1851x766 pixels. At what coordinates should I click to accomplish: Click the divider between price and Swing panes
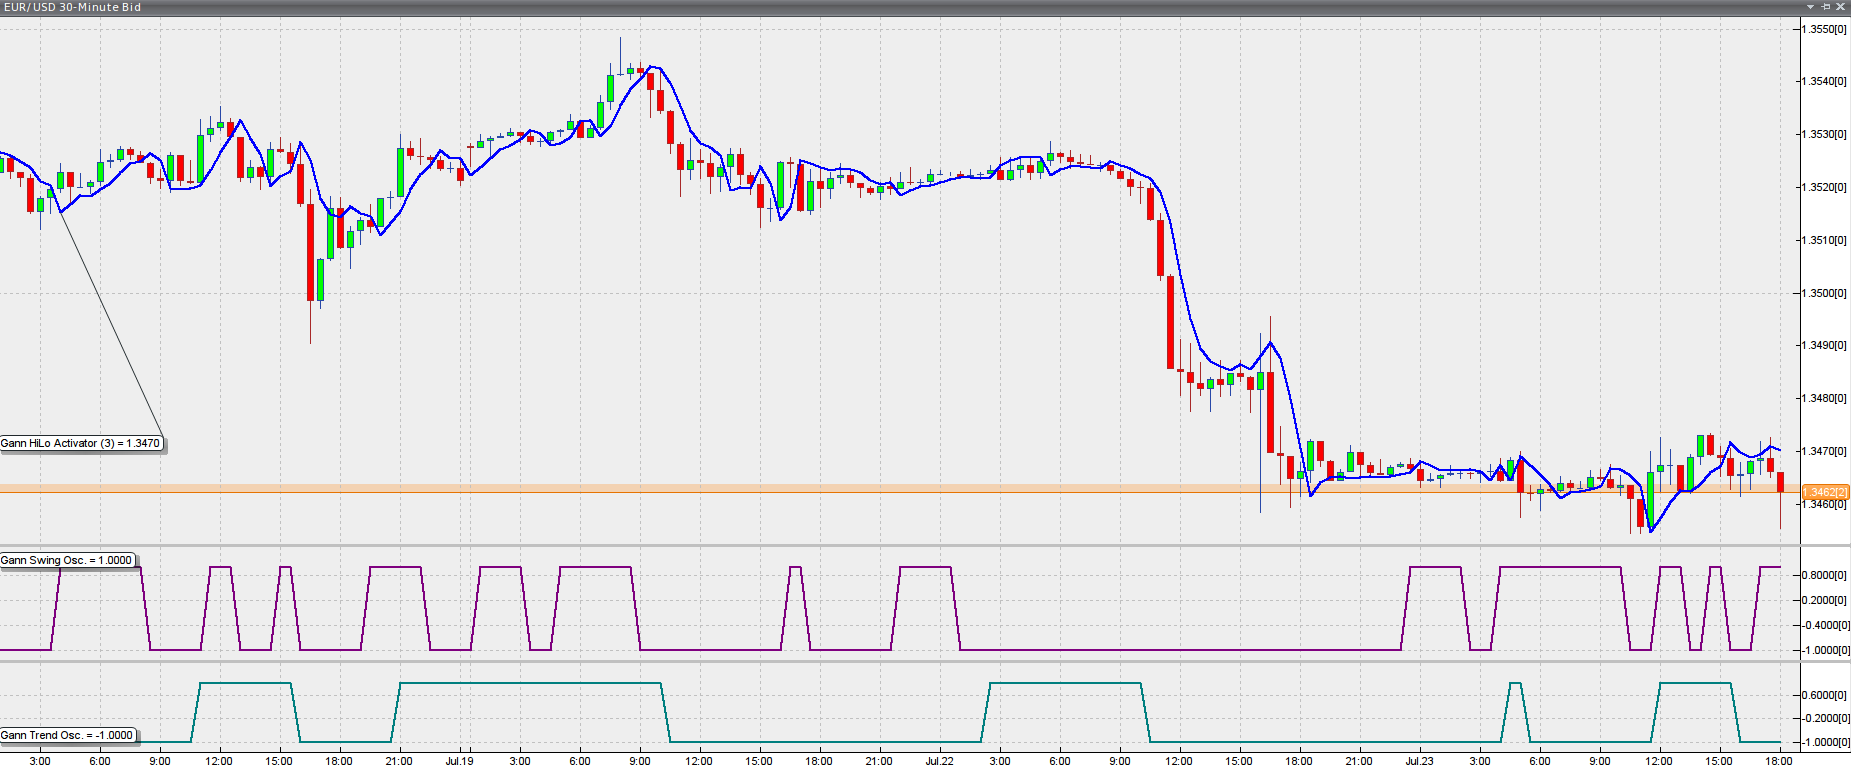tap(900, 546)
